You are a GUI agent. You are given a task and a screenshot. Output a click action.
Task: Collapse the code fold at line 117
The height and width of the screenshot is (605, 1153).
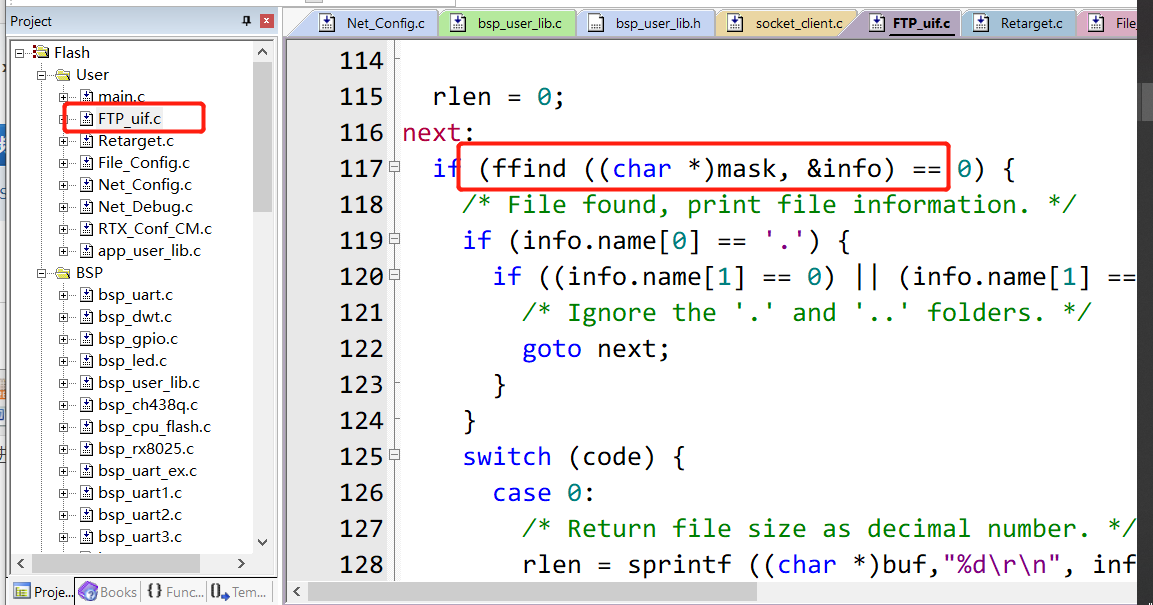394,168
